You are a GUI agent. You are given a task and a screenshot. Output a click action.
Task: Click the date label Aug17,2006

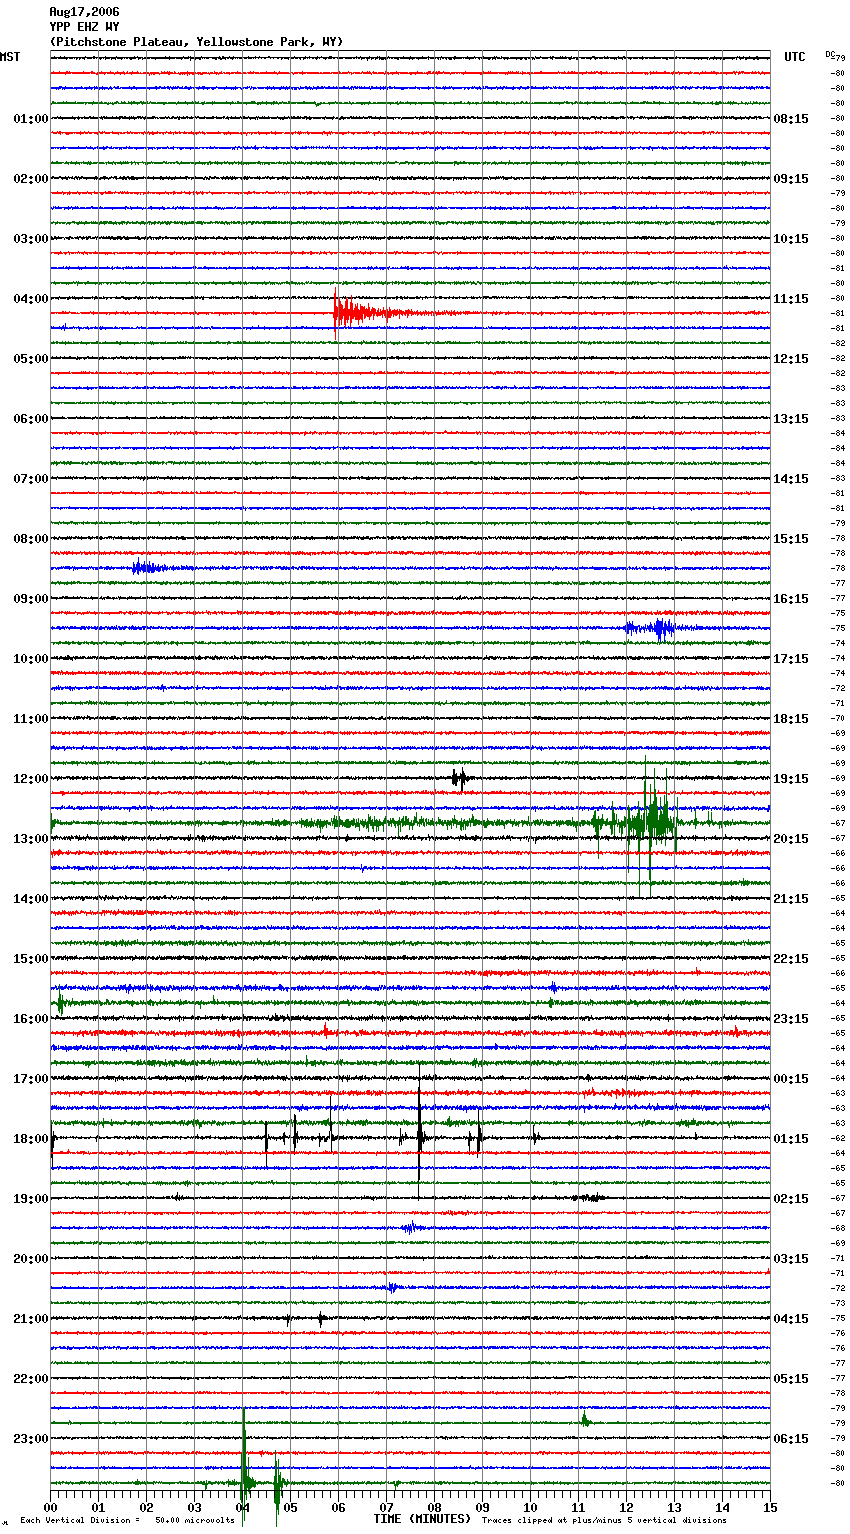coord(84,12)
